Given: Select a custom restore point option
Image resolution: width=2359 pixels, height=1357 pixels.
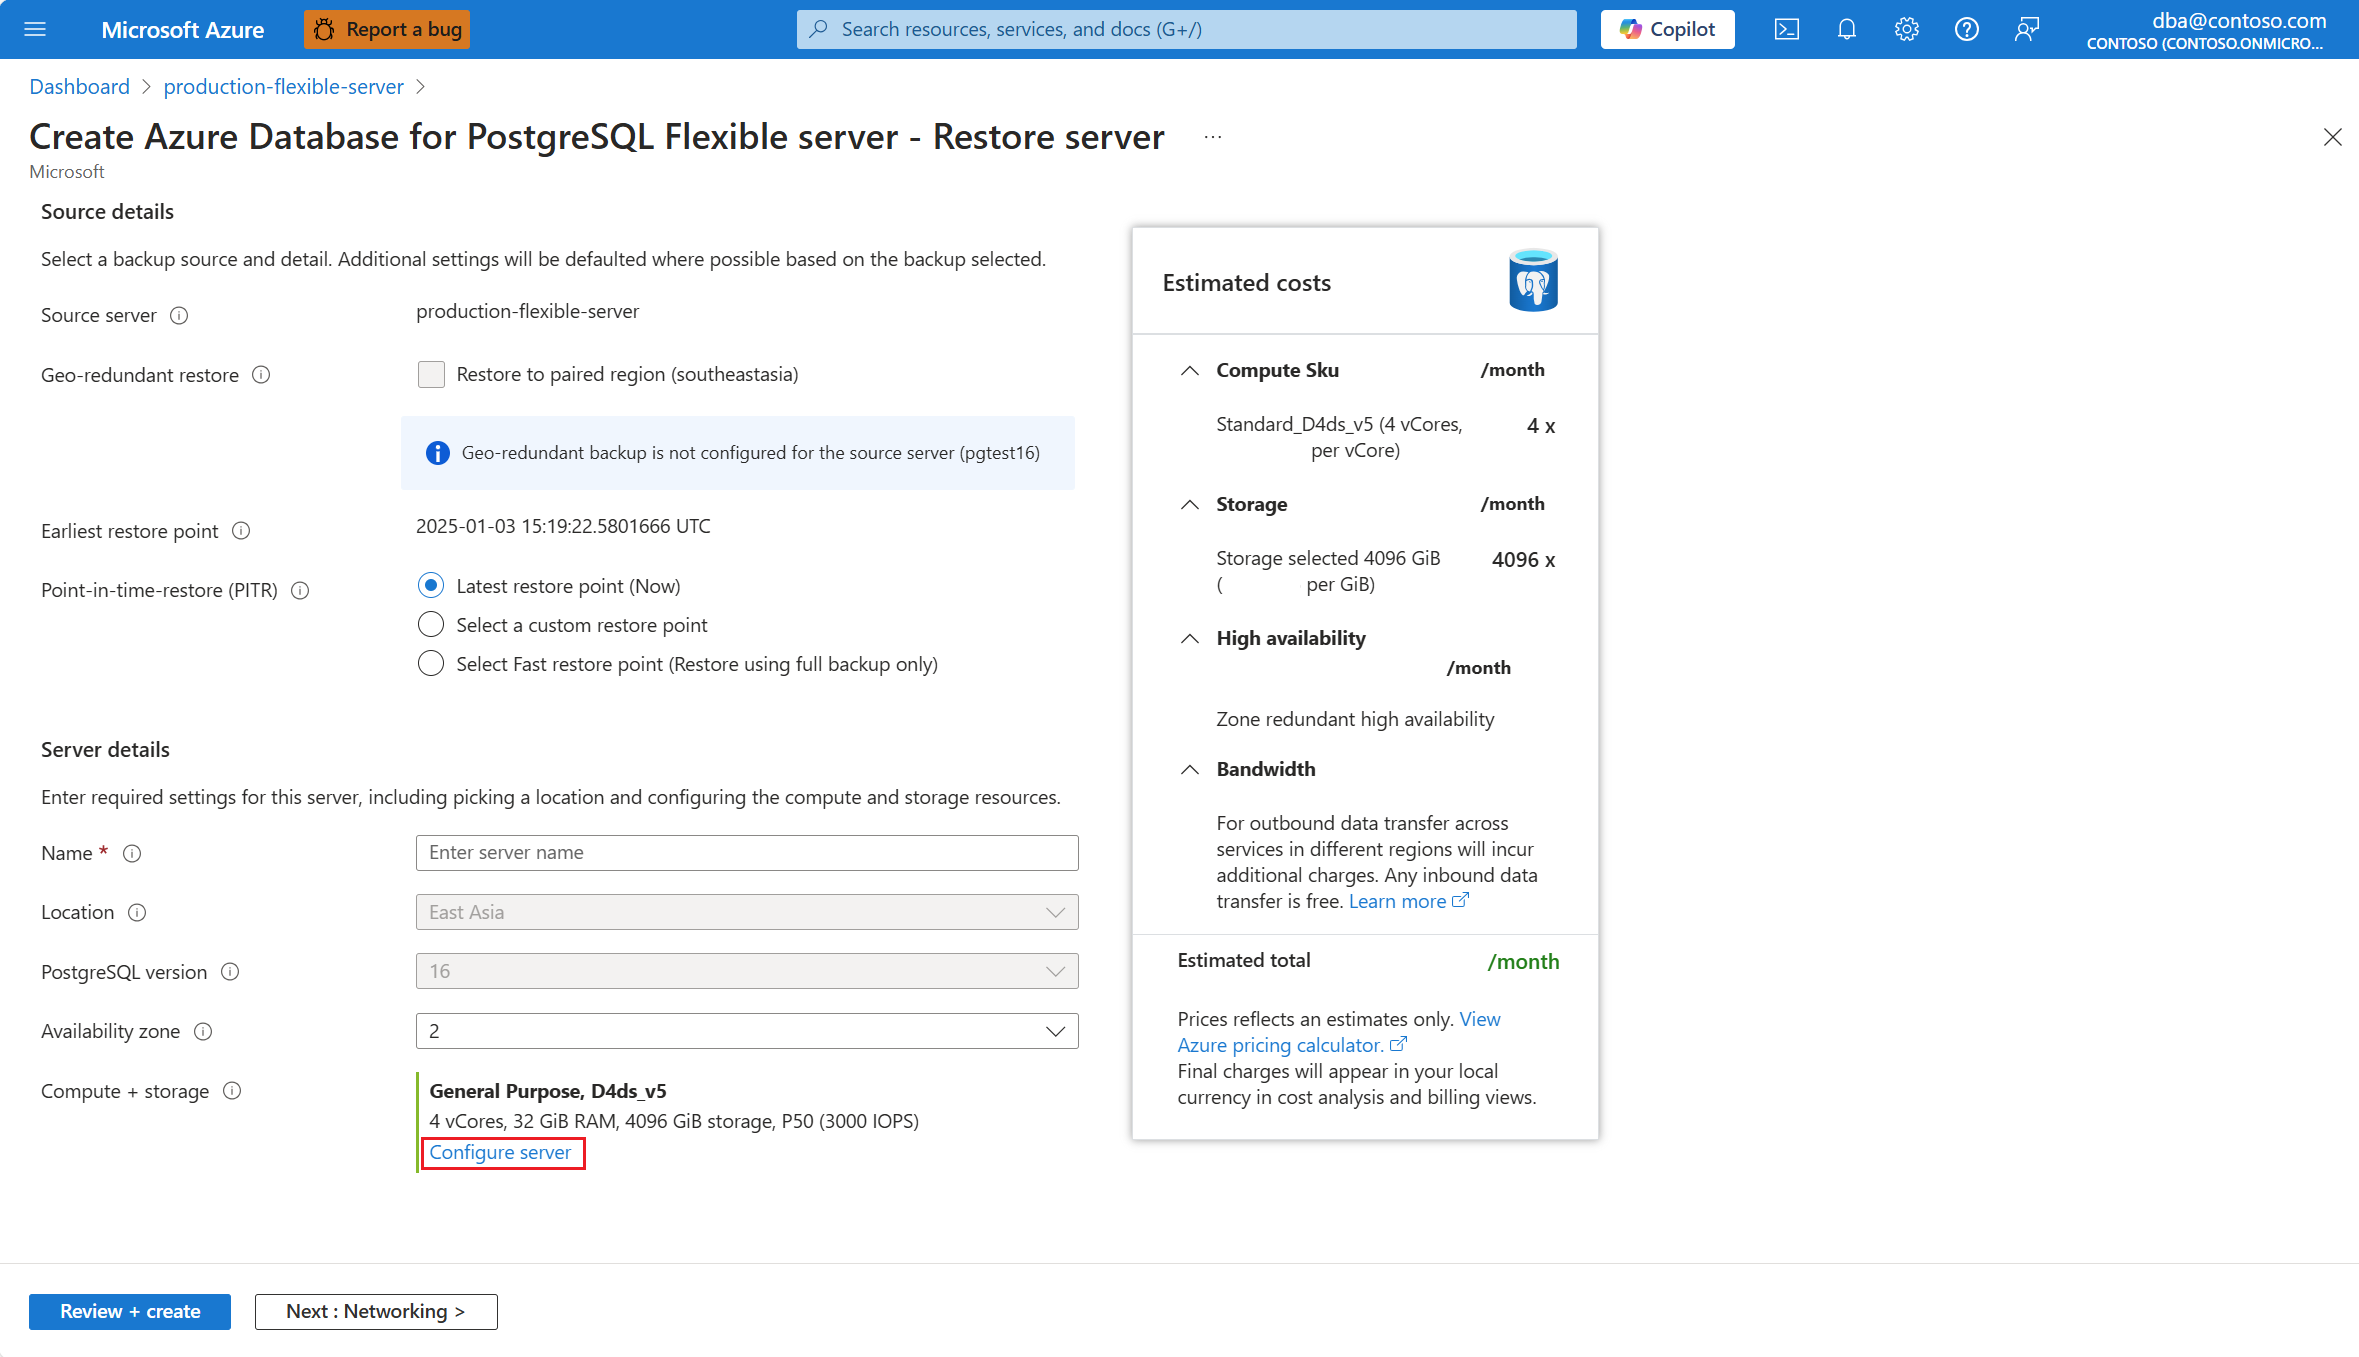Looking at the screenshot, I should pos(431,624).
